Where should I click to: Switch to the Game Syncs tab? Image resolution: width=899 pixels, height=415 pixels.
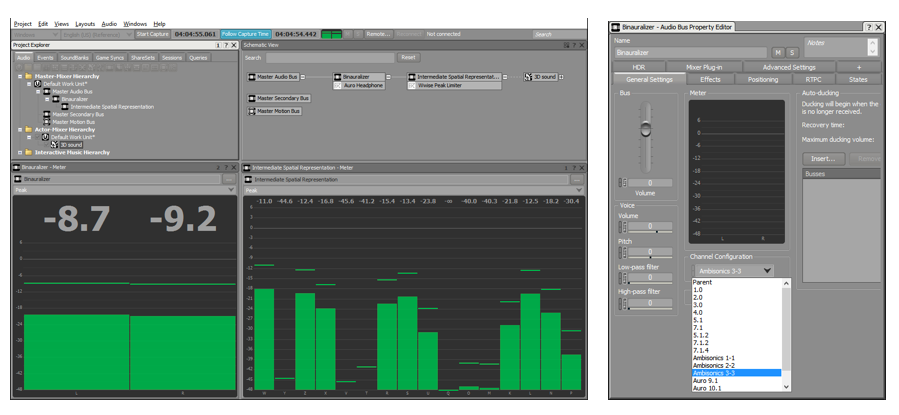[x=110, y=57]
